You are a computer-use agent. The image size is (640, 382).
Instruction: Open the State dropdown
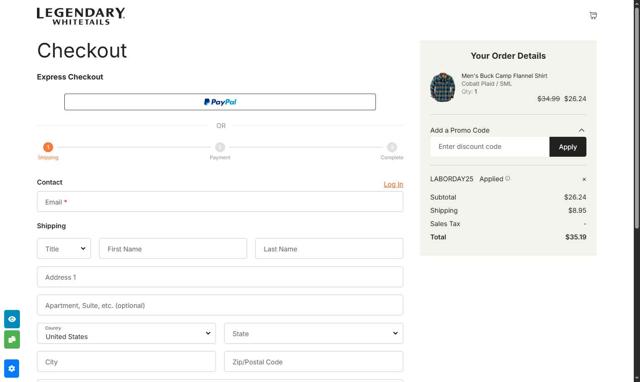point(313,333)
